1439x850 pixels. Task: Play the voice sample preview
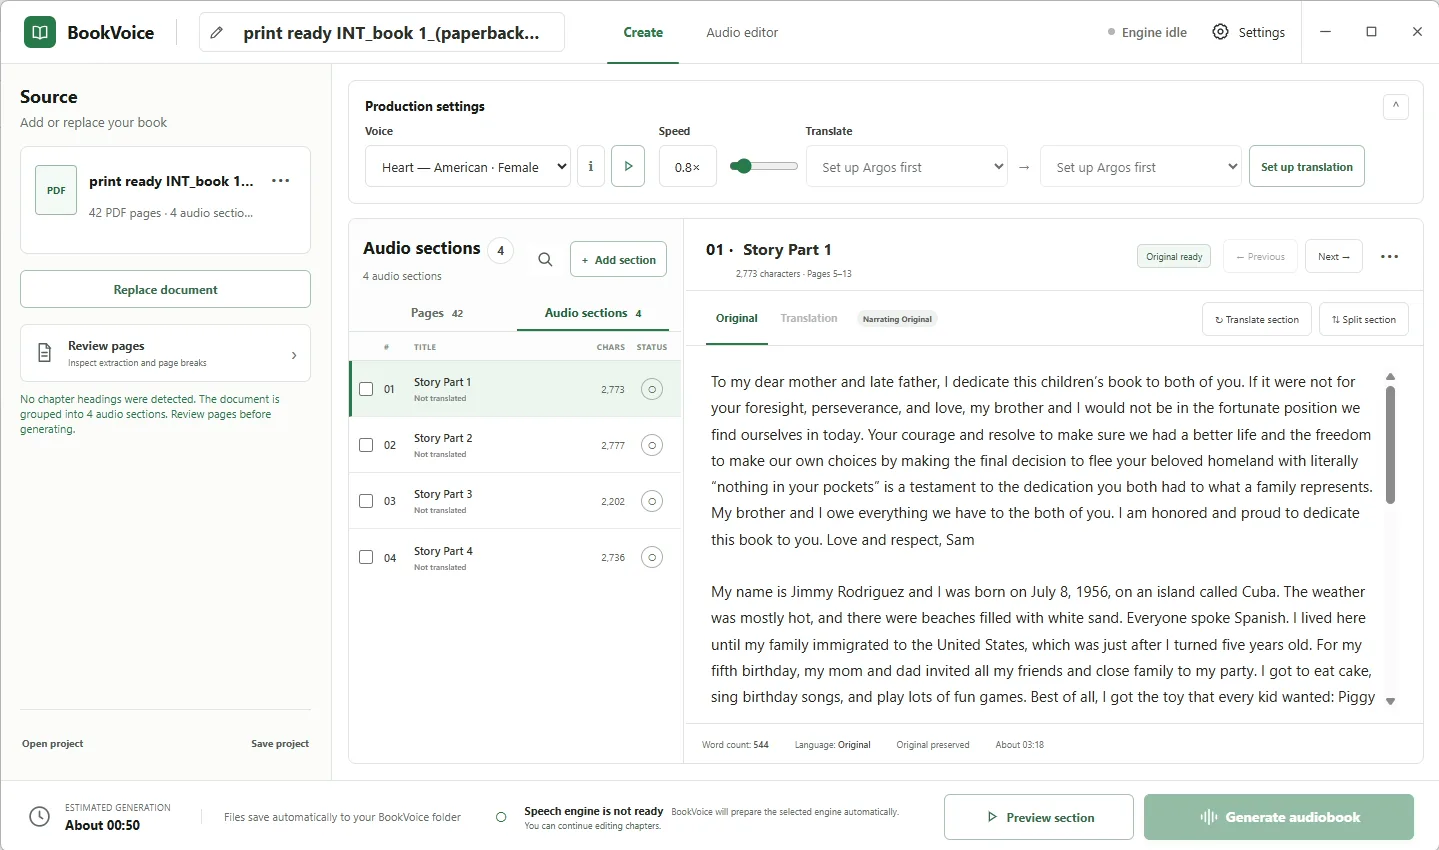(628, 167)
